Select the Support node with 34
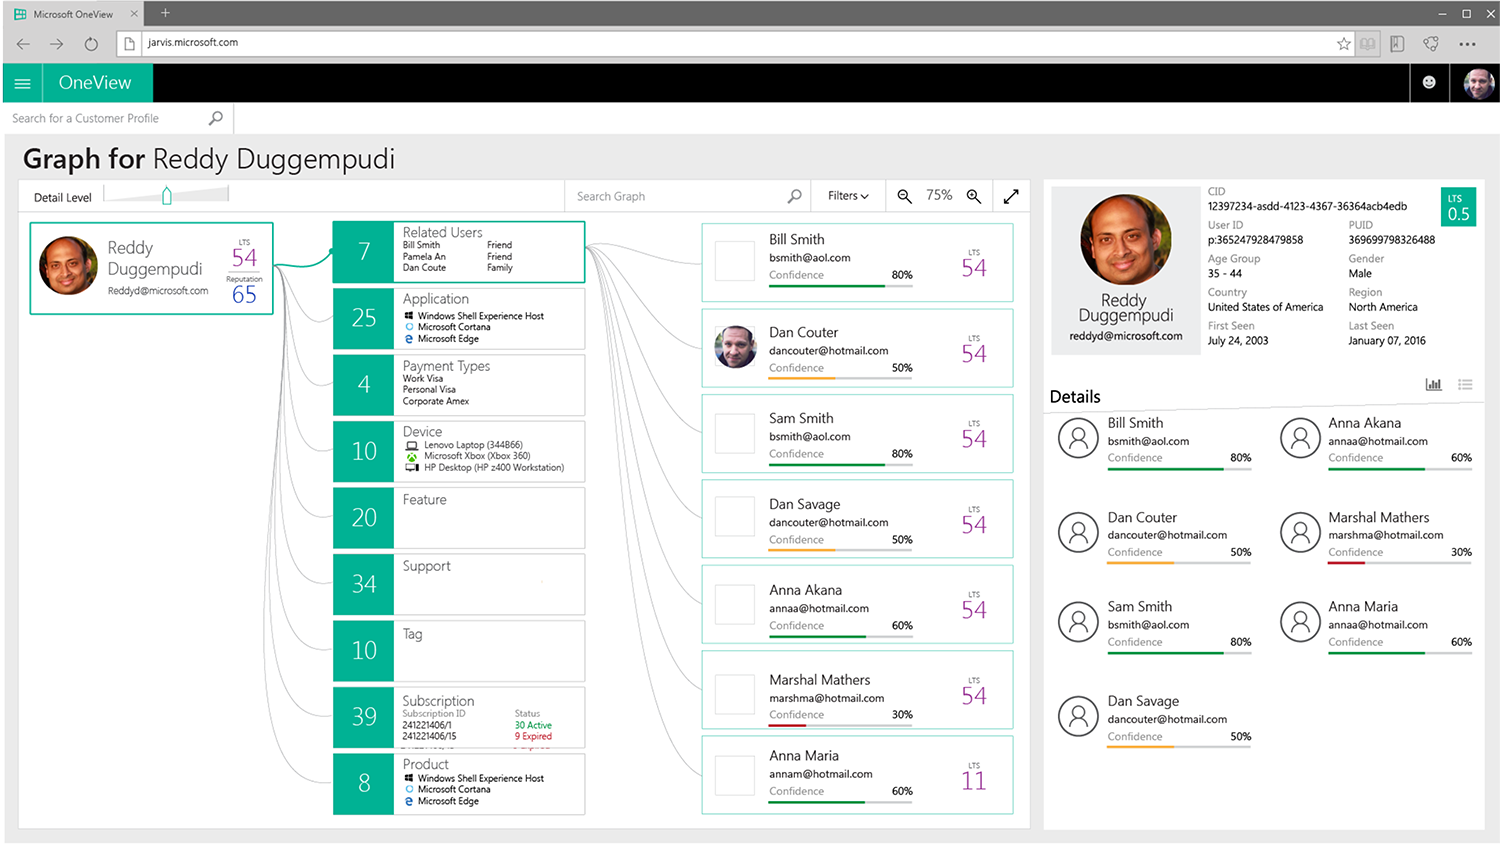1500x845 pixels. point(459,584)
